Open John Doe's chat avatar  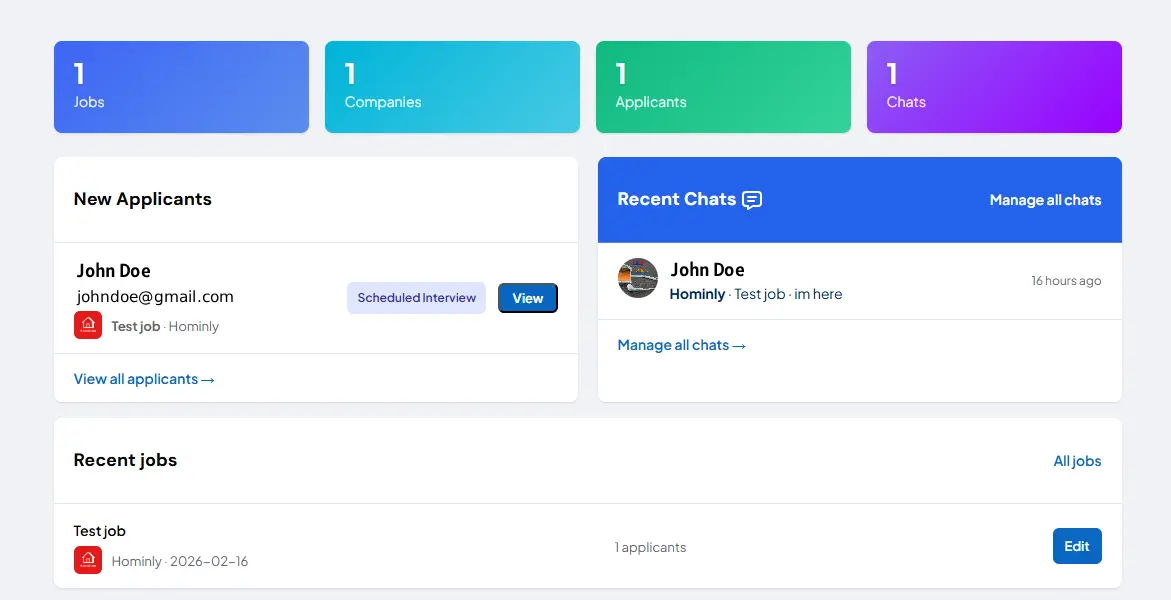(638, 278)
